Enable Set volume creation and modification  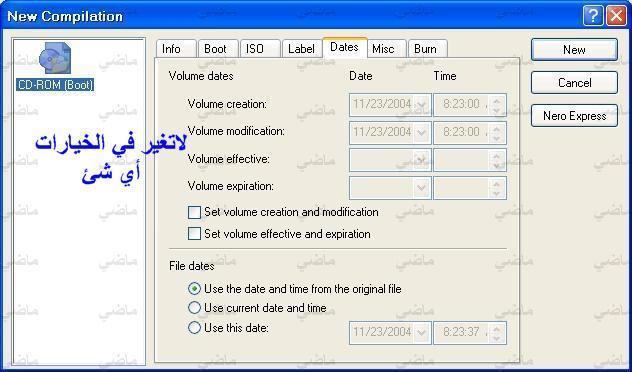(x=194, y=212)
